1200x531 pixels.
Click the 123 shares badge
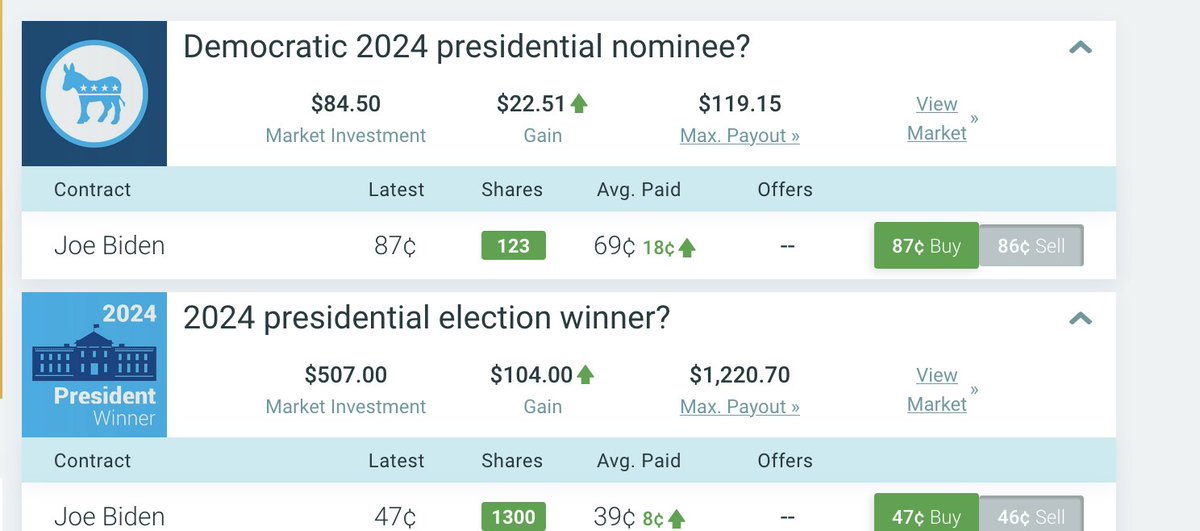click(x=513, y=246)
